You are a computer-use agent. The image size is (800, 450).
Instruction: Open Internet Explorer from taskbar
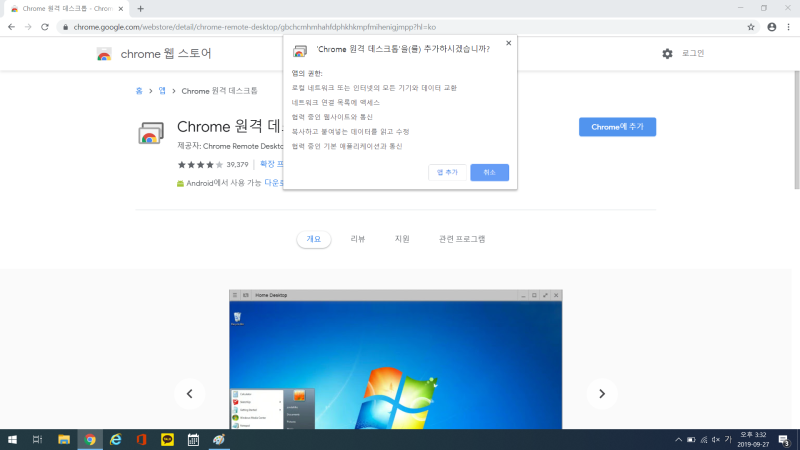[116, 439]
